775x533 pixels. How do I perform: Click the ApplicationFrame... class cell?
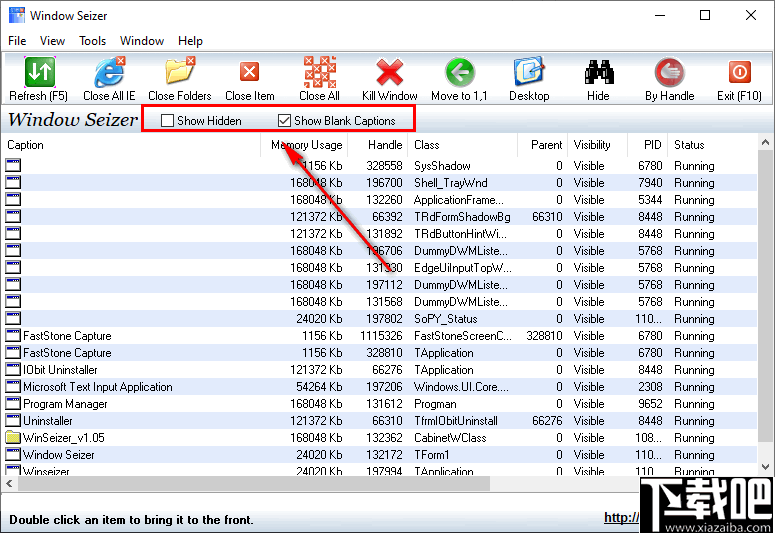point(459,200)
